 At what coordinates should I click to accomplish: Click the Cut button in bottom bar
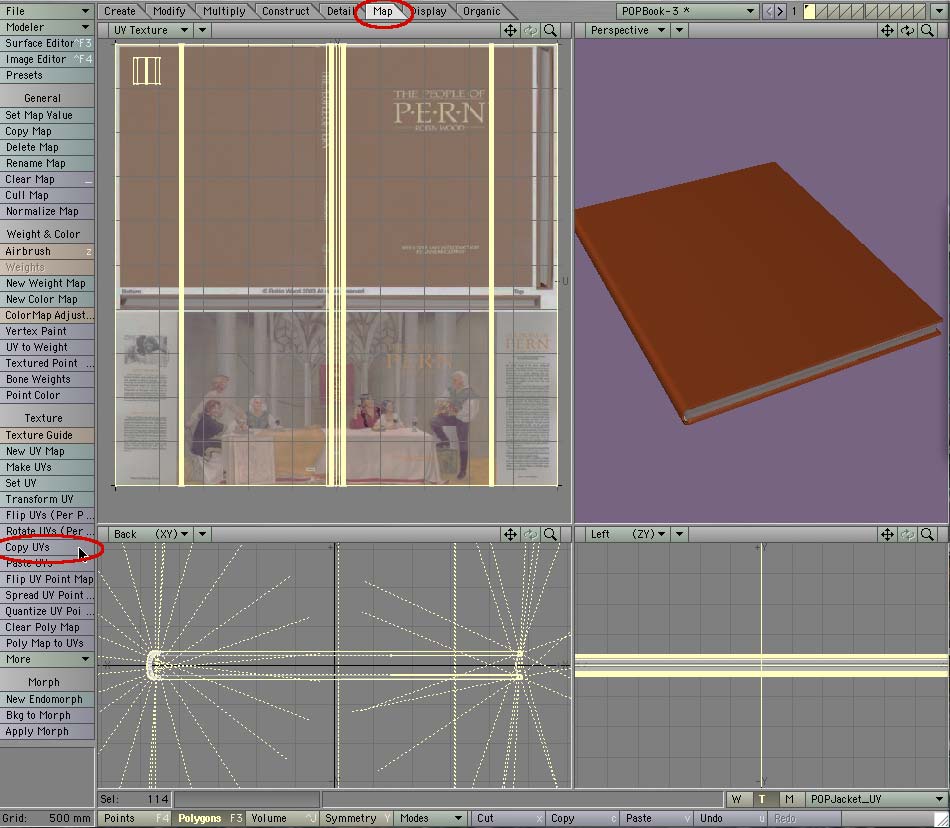click(508, 818)
